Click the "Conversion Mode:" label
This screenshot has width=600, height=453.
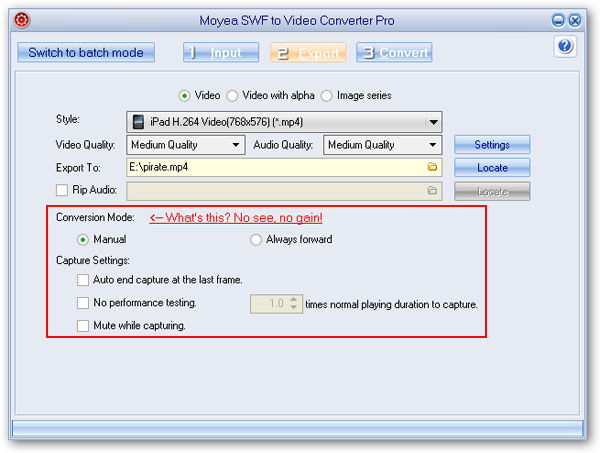95,217
